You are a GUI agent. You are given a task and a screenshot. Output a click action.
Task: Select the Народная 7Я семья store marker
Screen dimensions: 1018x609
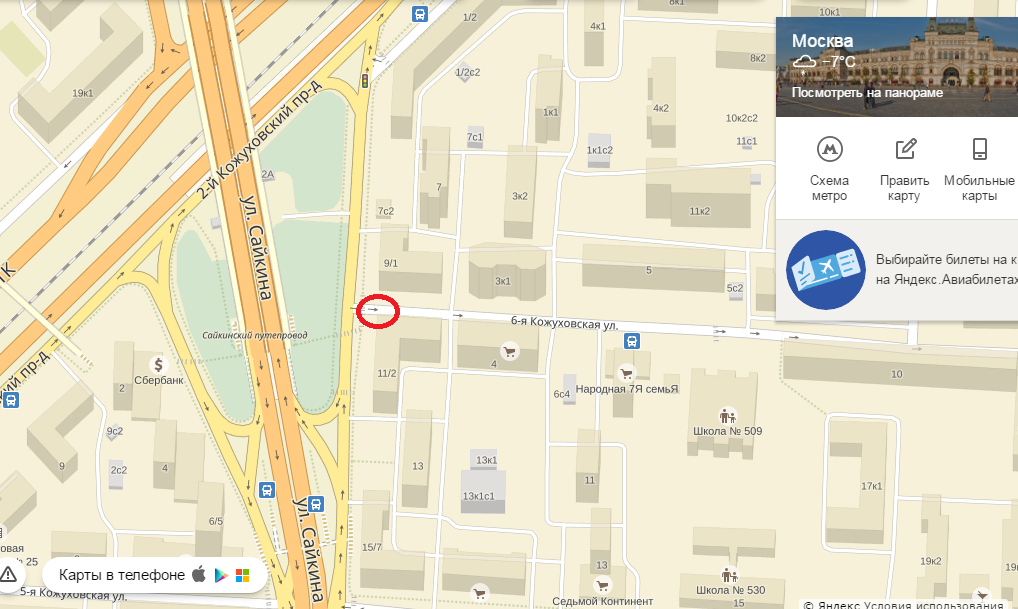click(627, 373)
